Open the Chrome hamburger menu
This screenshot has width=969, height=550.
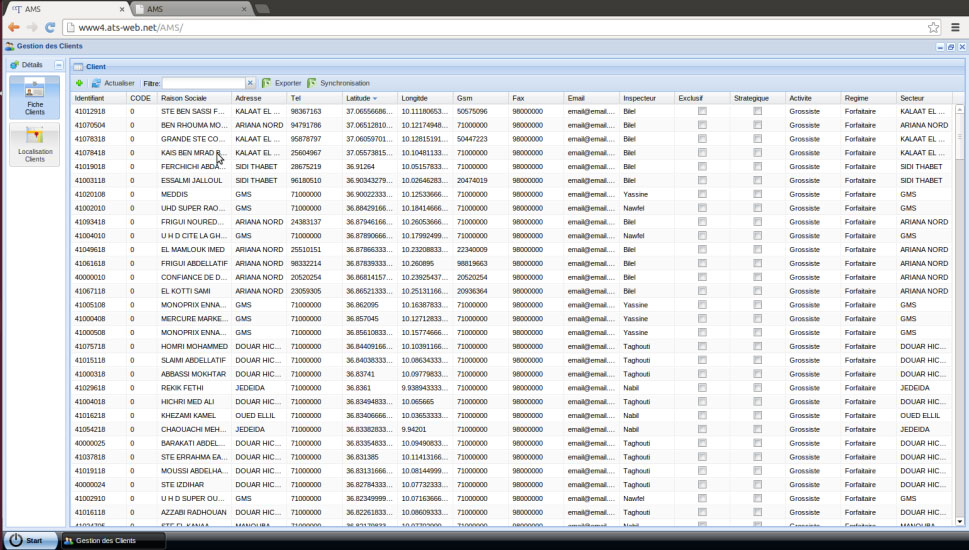955,27
